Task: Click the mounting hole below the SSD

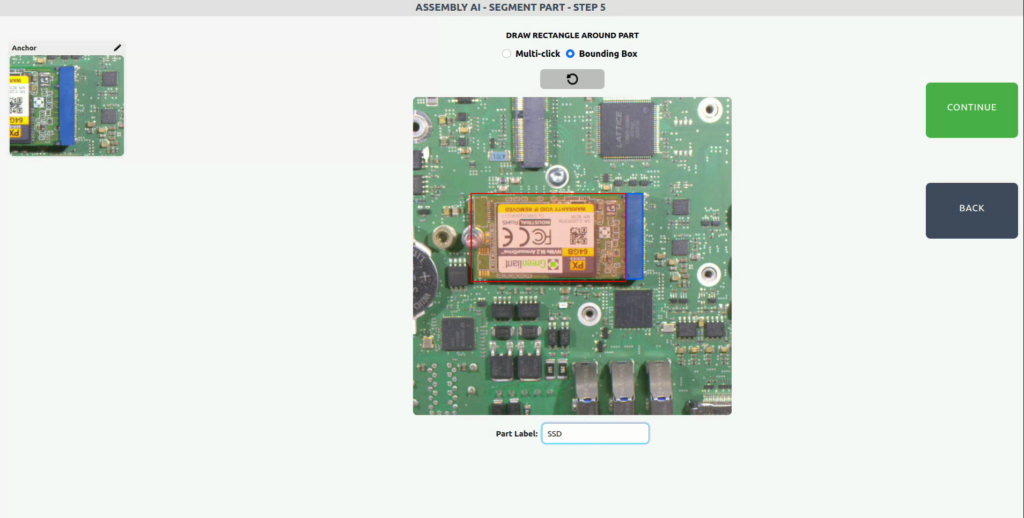Action: pos(588,313)
